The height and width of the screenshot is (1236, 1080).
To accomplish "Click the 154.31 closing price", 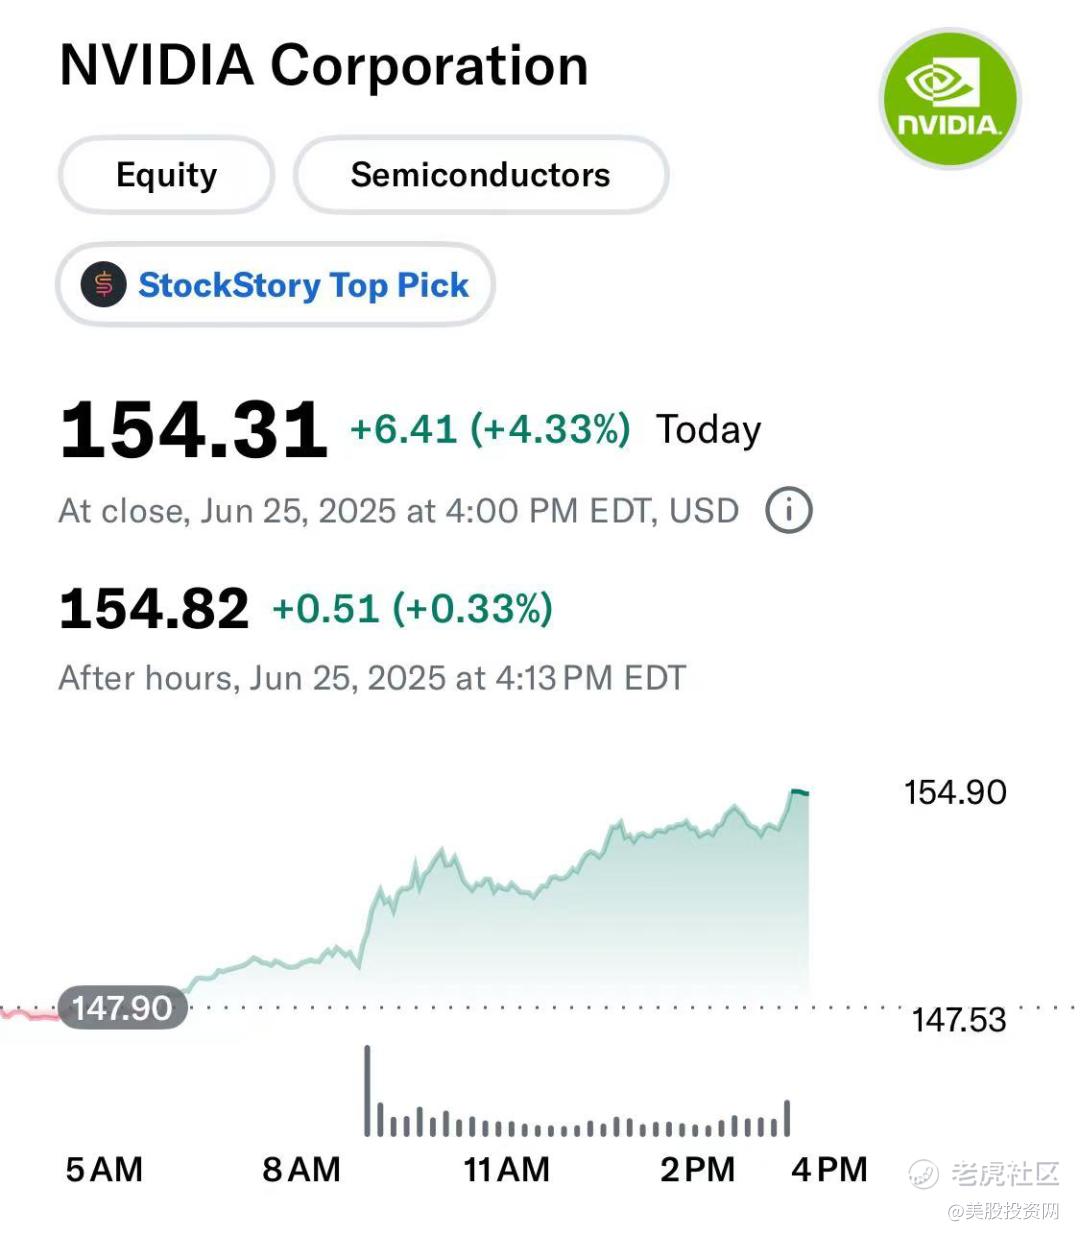I will [193, 431].
